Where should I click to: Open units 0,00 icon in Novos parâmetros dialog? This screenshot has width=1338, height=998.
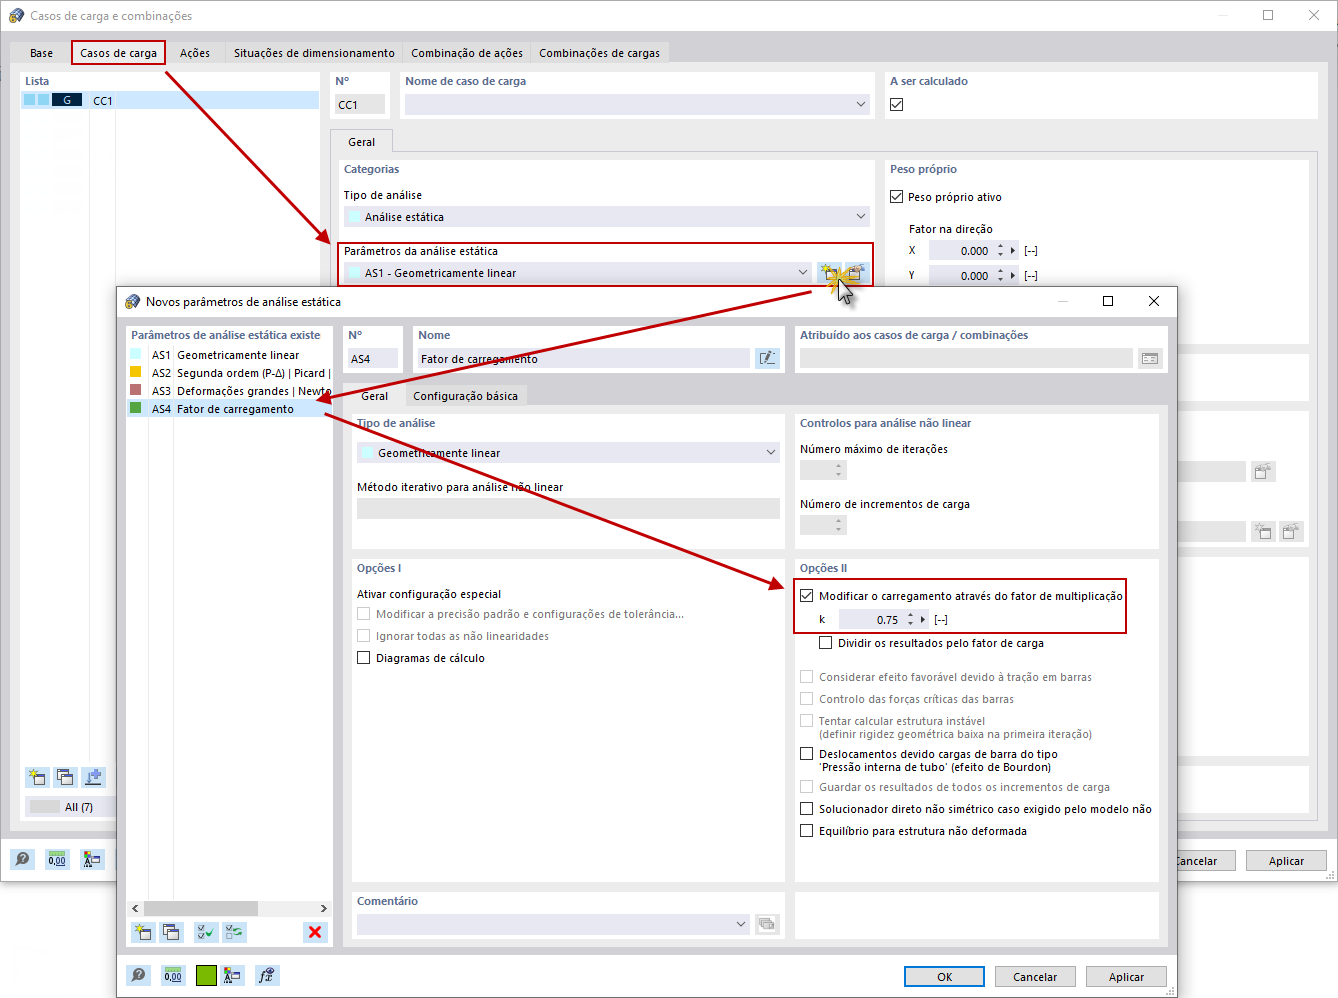tap(173, 975)
